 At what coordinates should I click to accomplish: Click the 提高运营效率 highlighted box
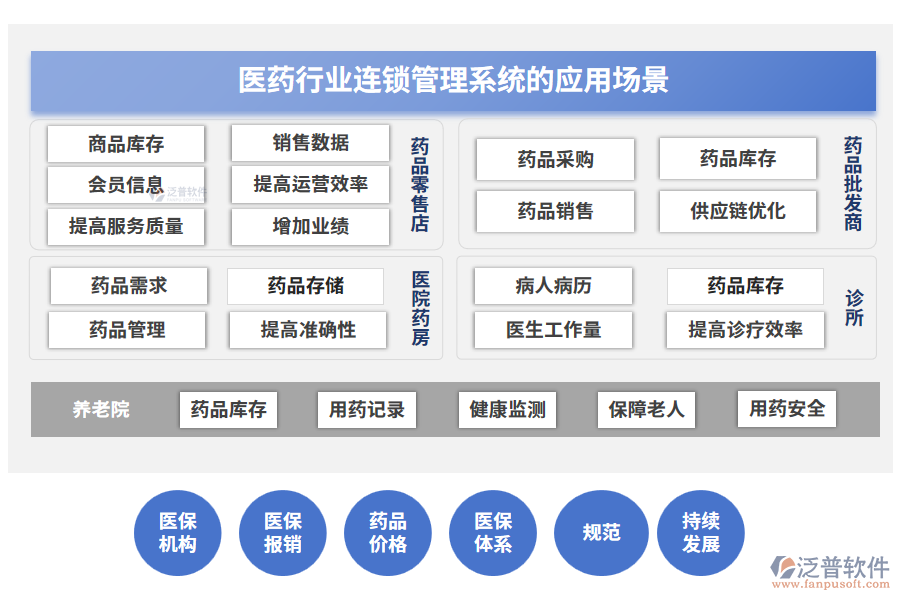point(308,185)
